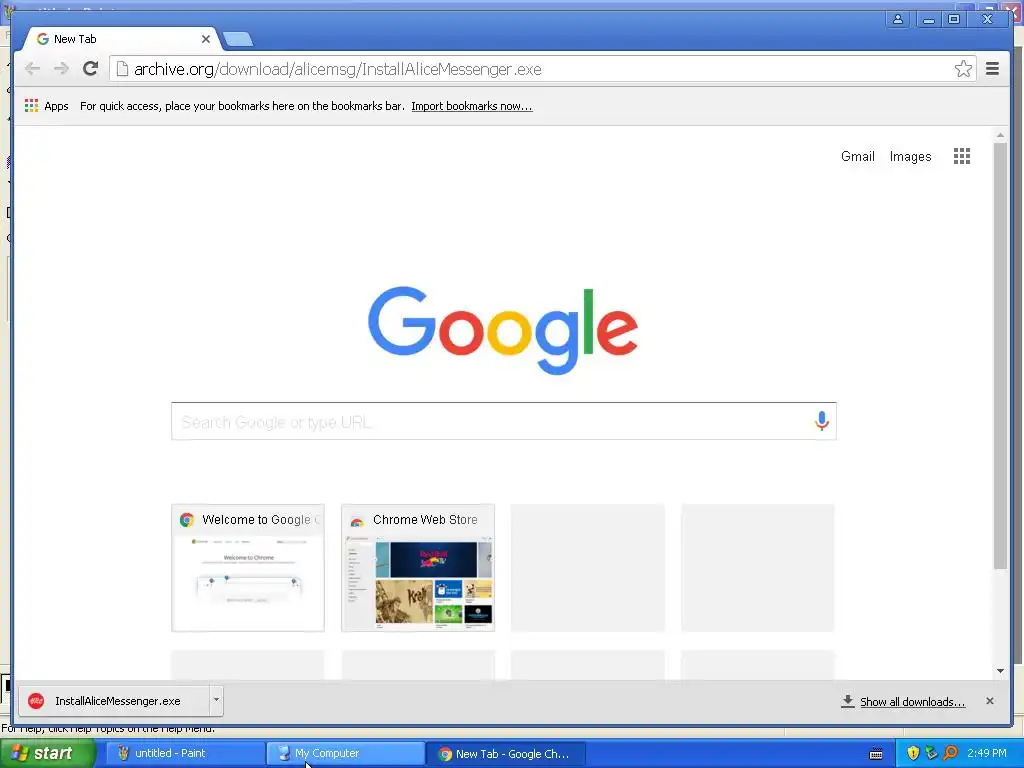This screenshot has height=768, width=1024.
Task: Click Show all downloads link
Action: [912, 701]
